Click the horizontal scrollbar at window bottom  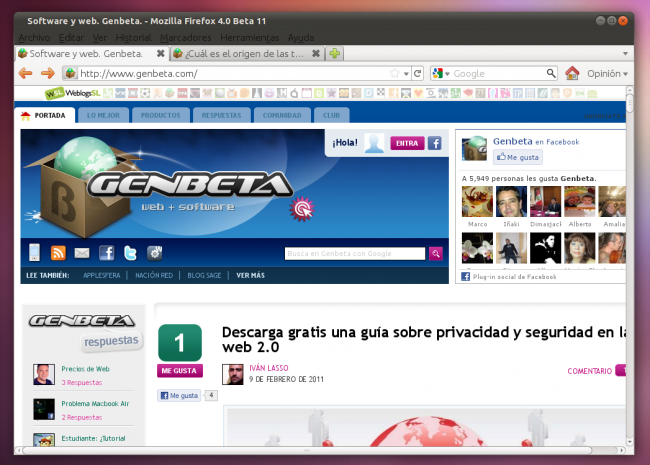[307, 450]
